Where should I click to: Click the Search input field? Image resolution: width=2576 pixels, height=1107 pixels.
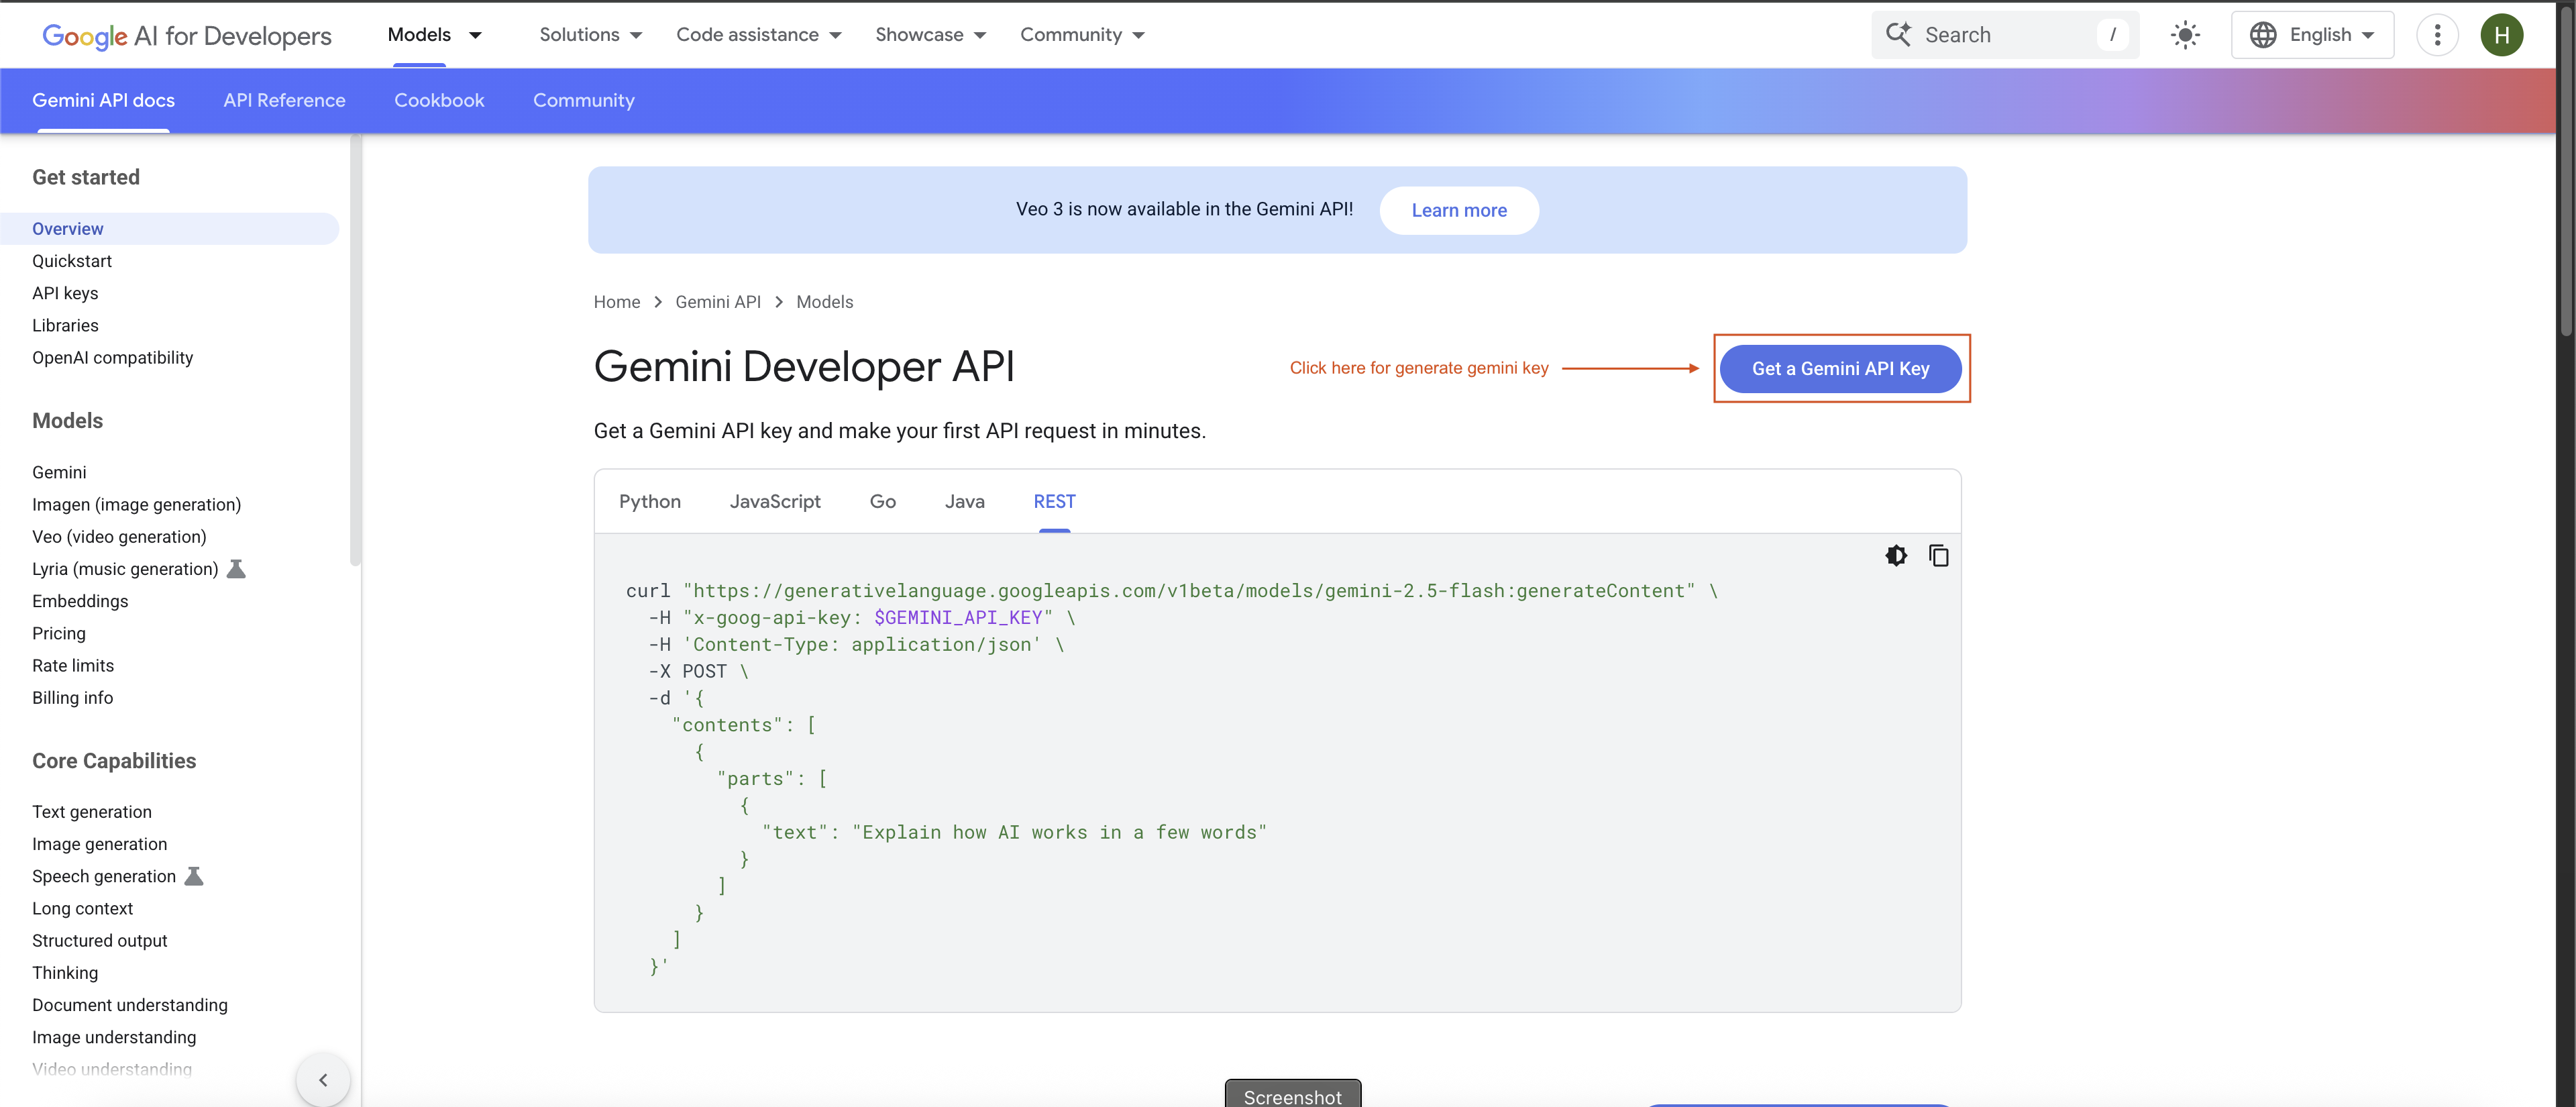pyautogui.click(x=2005, y=35)
